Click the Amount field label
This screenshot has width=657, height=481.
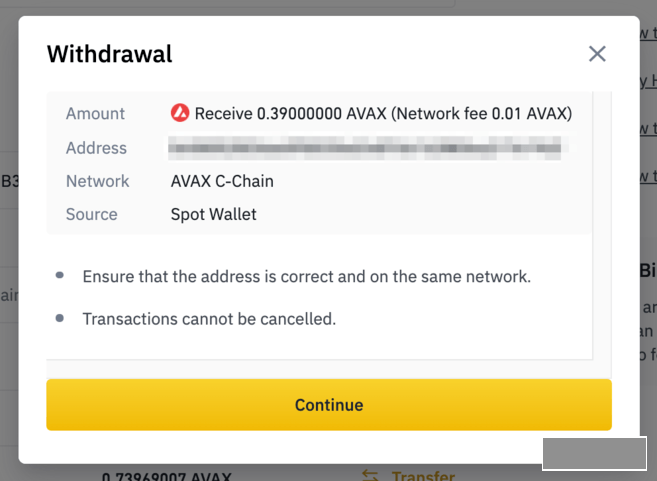[95, 113]
